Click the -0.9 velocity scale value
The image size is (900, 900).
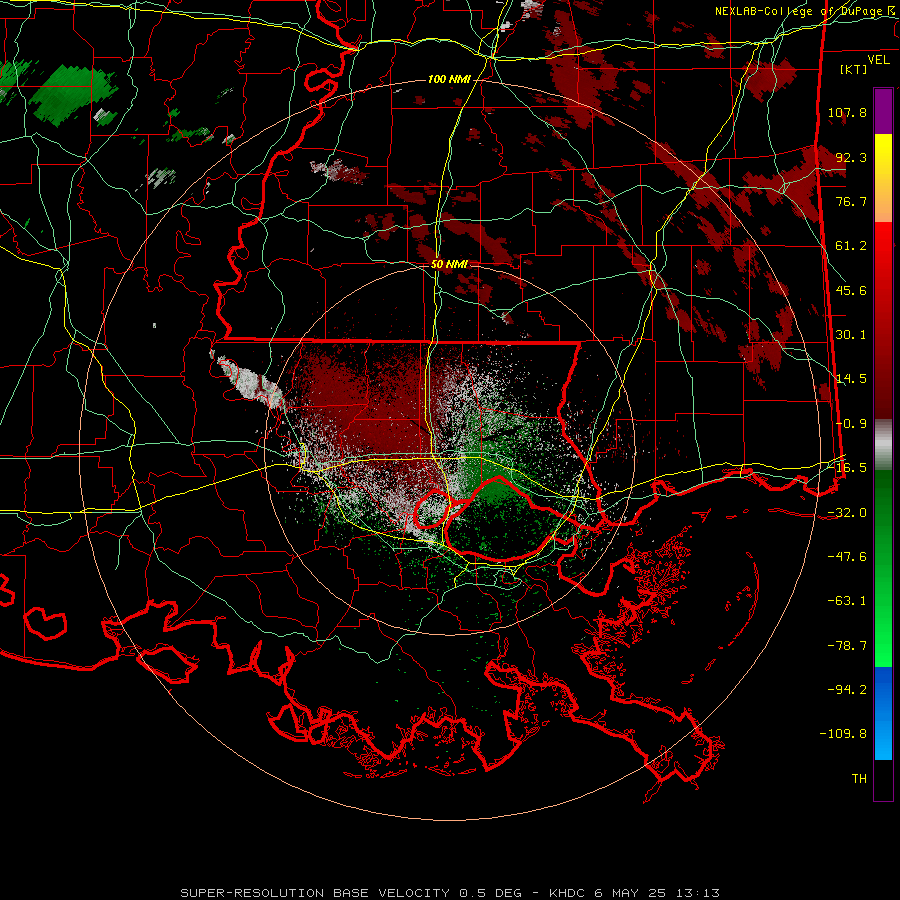pyautogui.click(x=851, y=424)
